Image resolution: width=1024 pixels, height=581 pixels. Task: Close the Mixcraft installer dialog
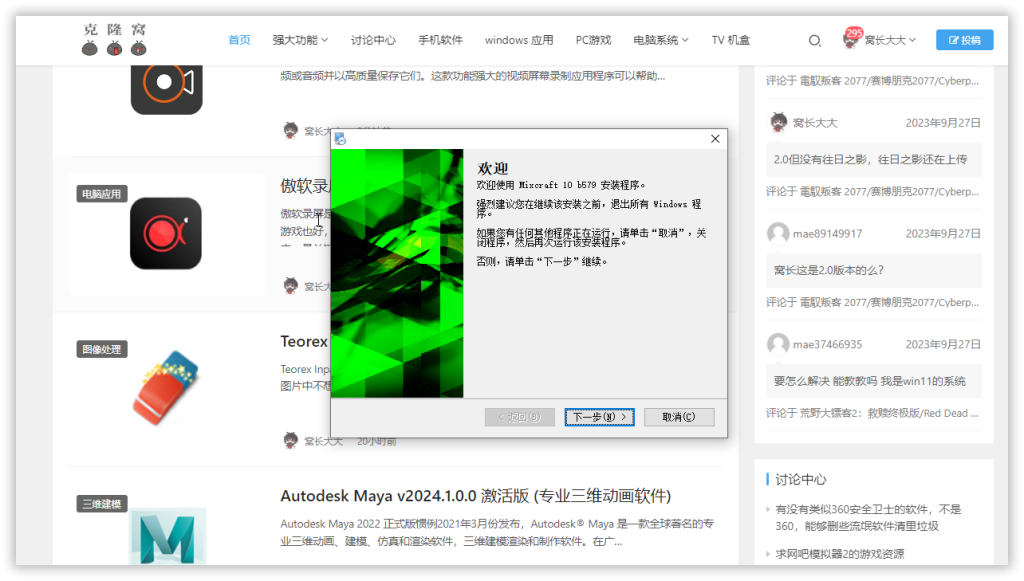(x=715, y=138)
